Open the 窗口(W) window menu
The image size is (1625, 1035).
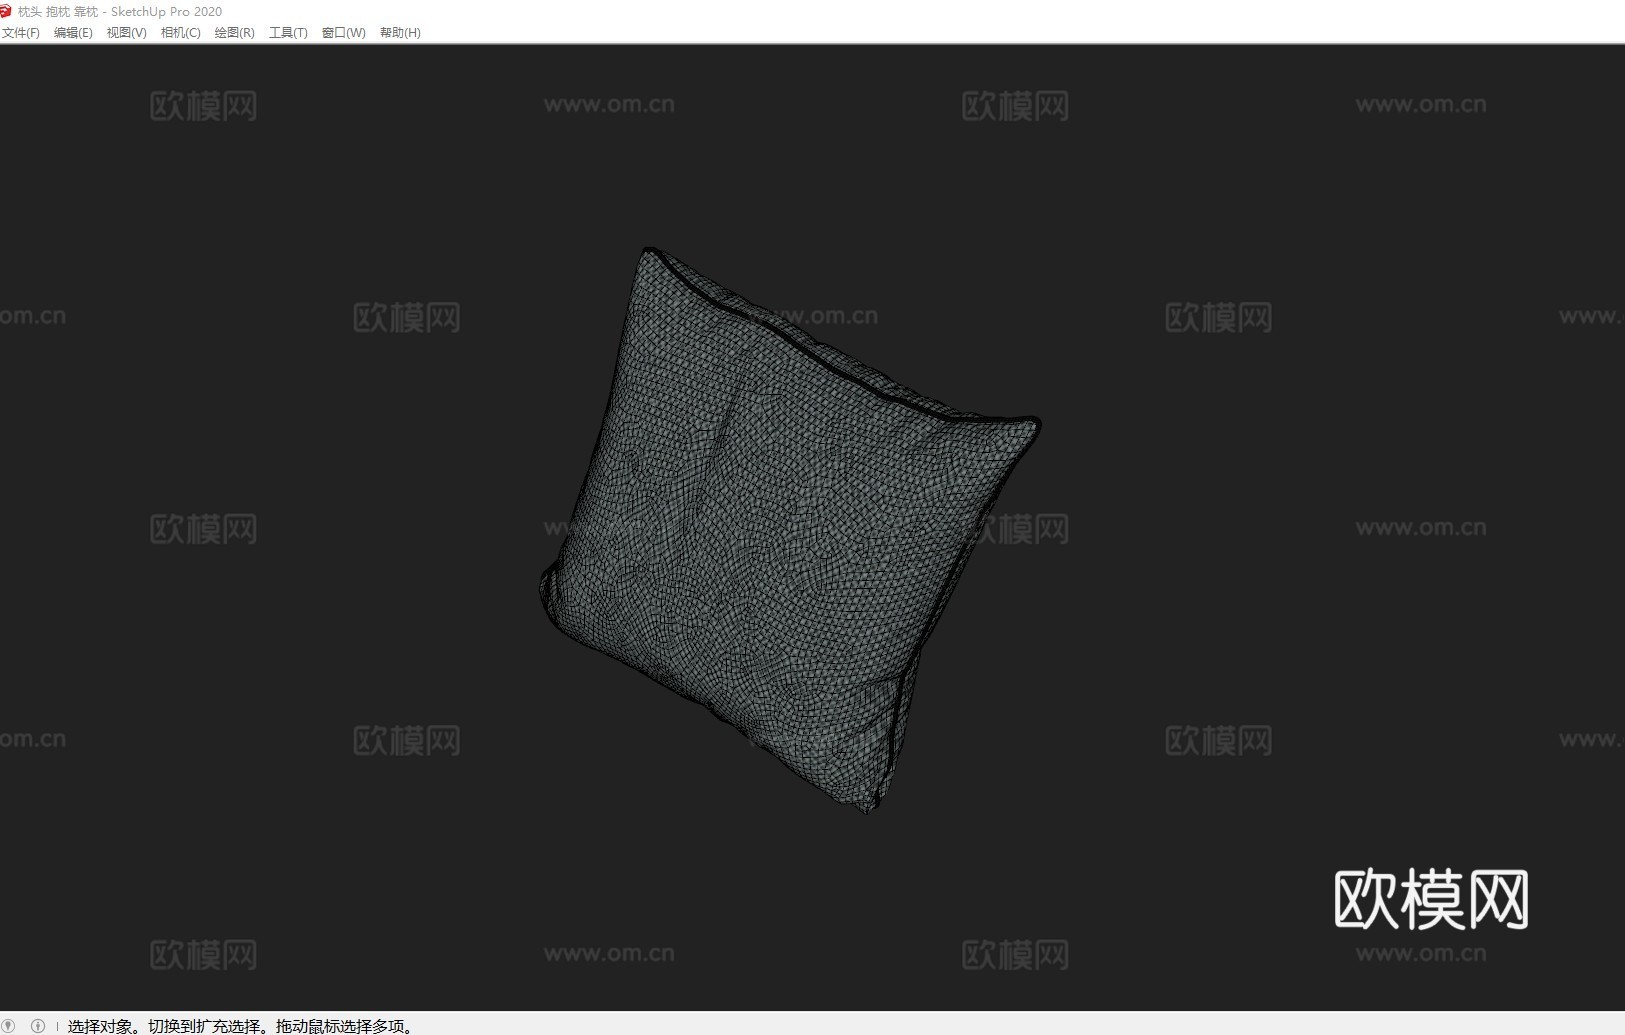[x=344, y=33]
